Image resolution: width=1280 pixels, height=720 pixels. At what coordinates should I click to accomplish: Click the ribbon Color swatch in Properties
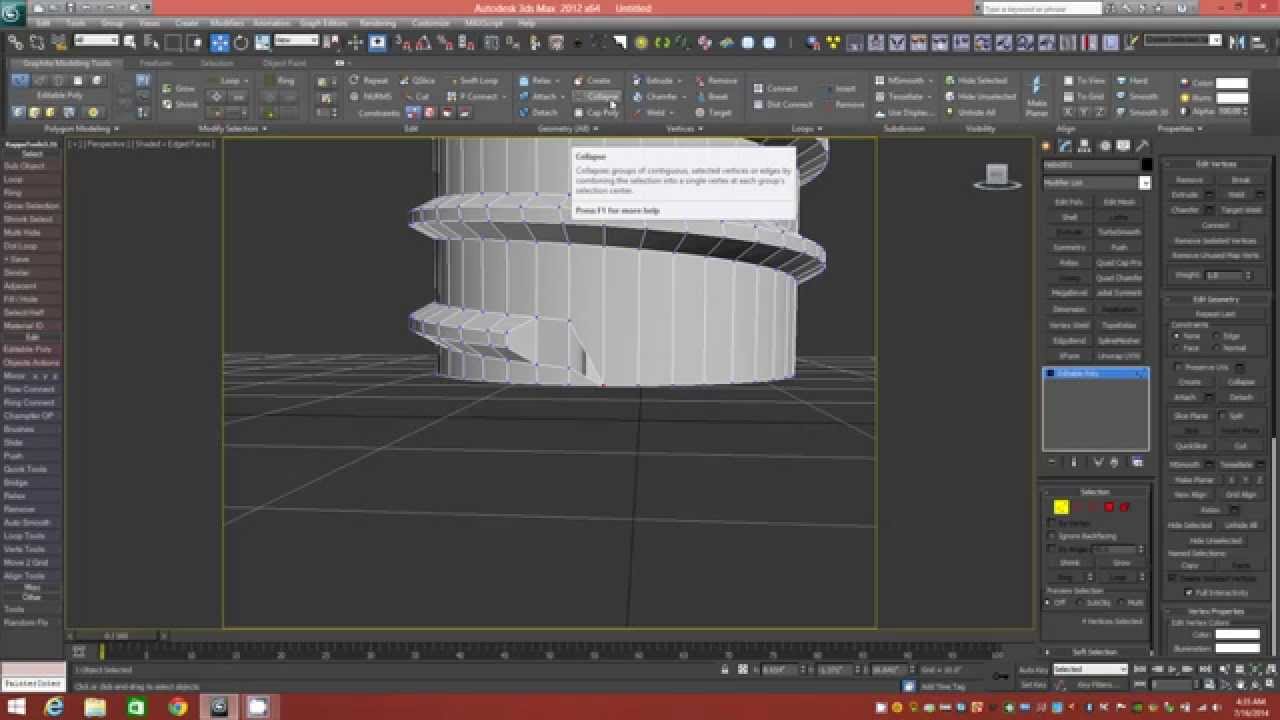point(1231,83)
